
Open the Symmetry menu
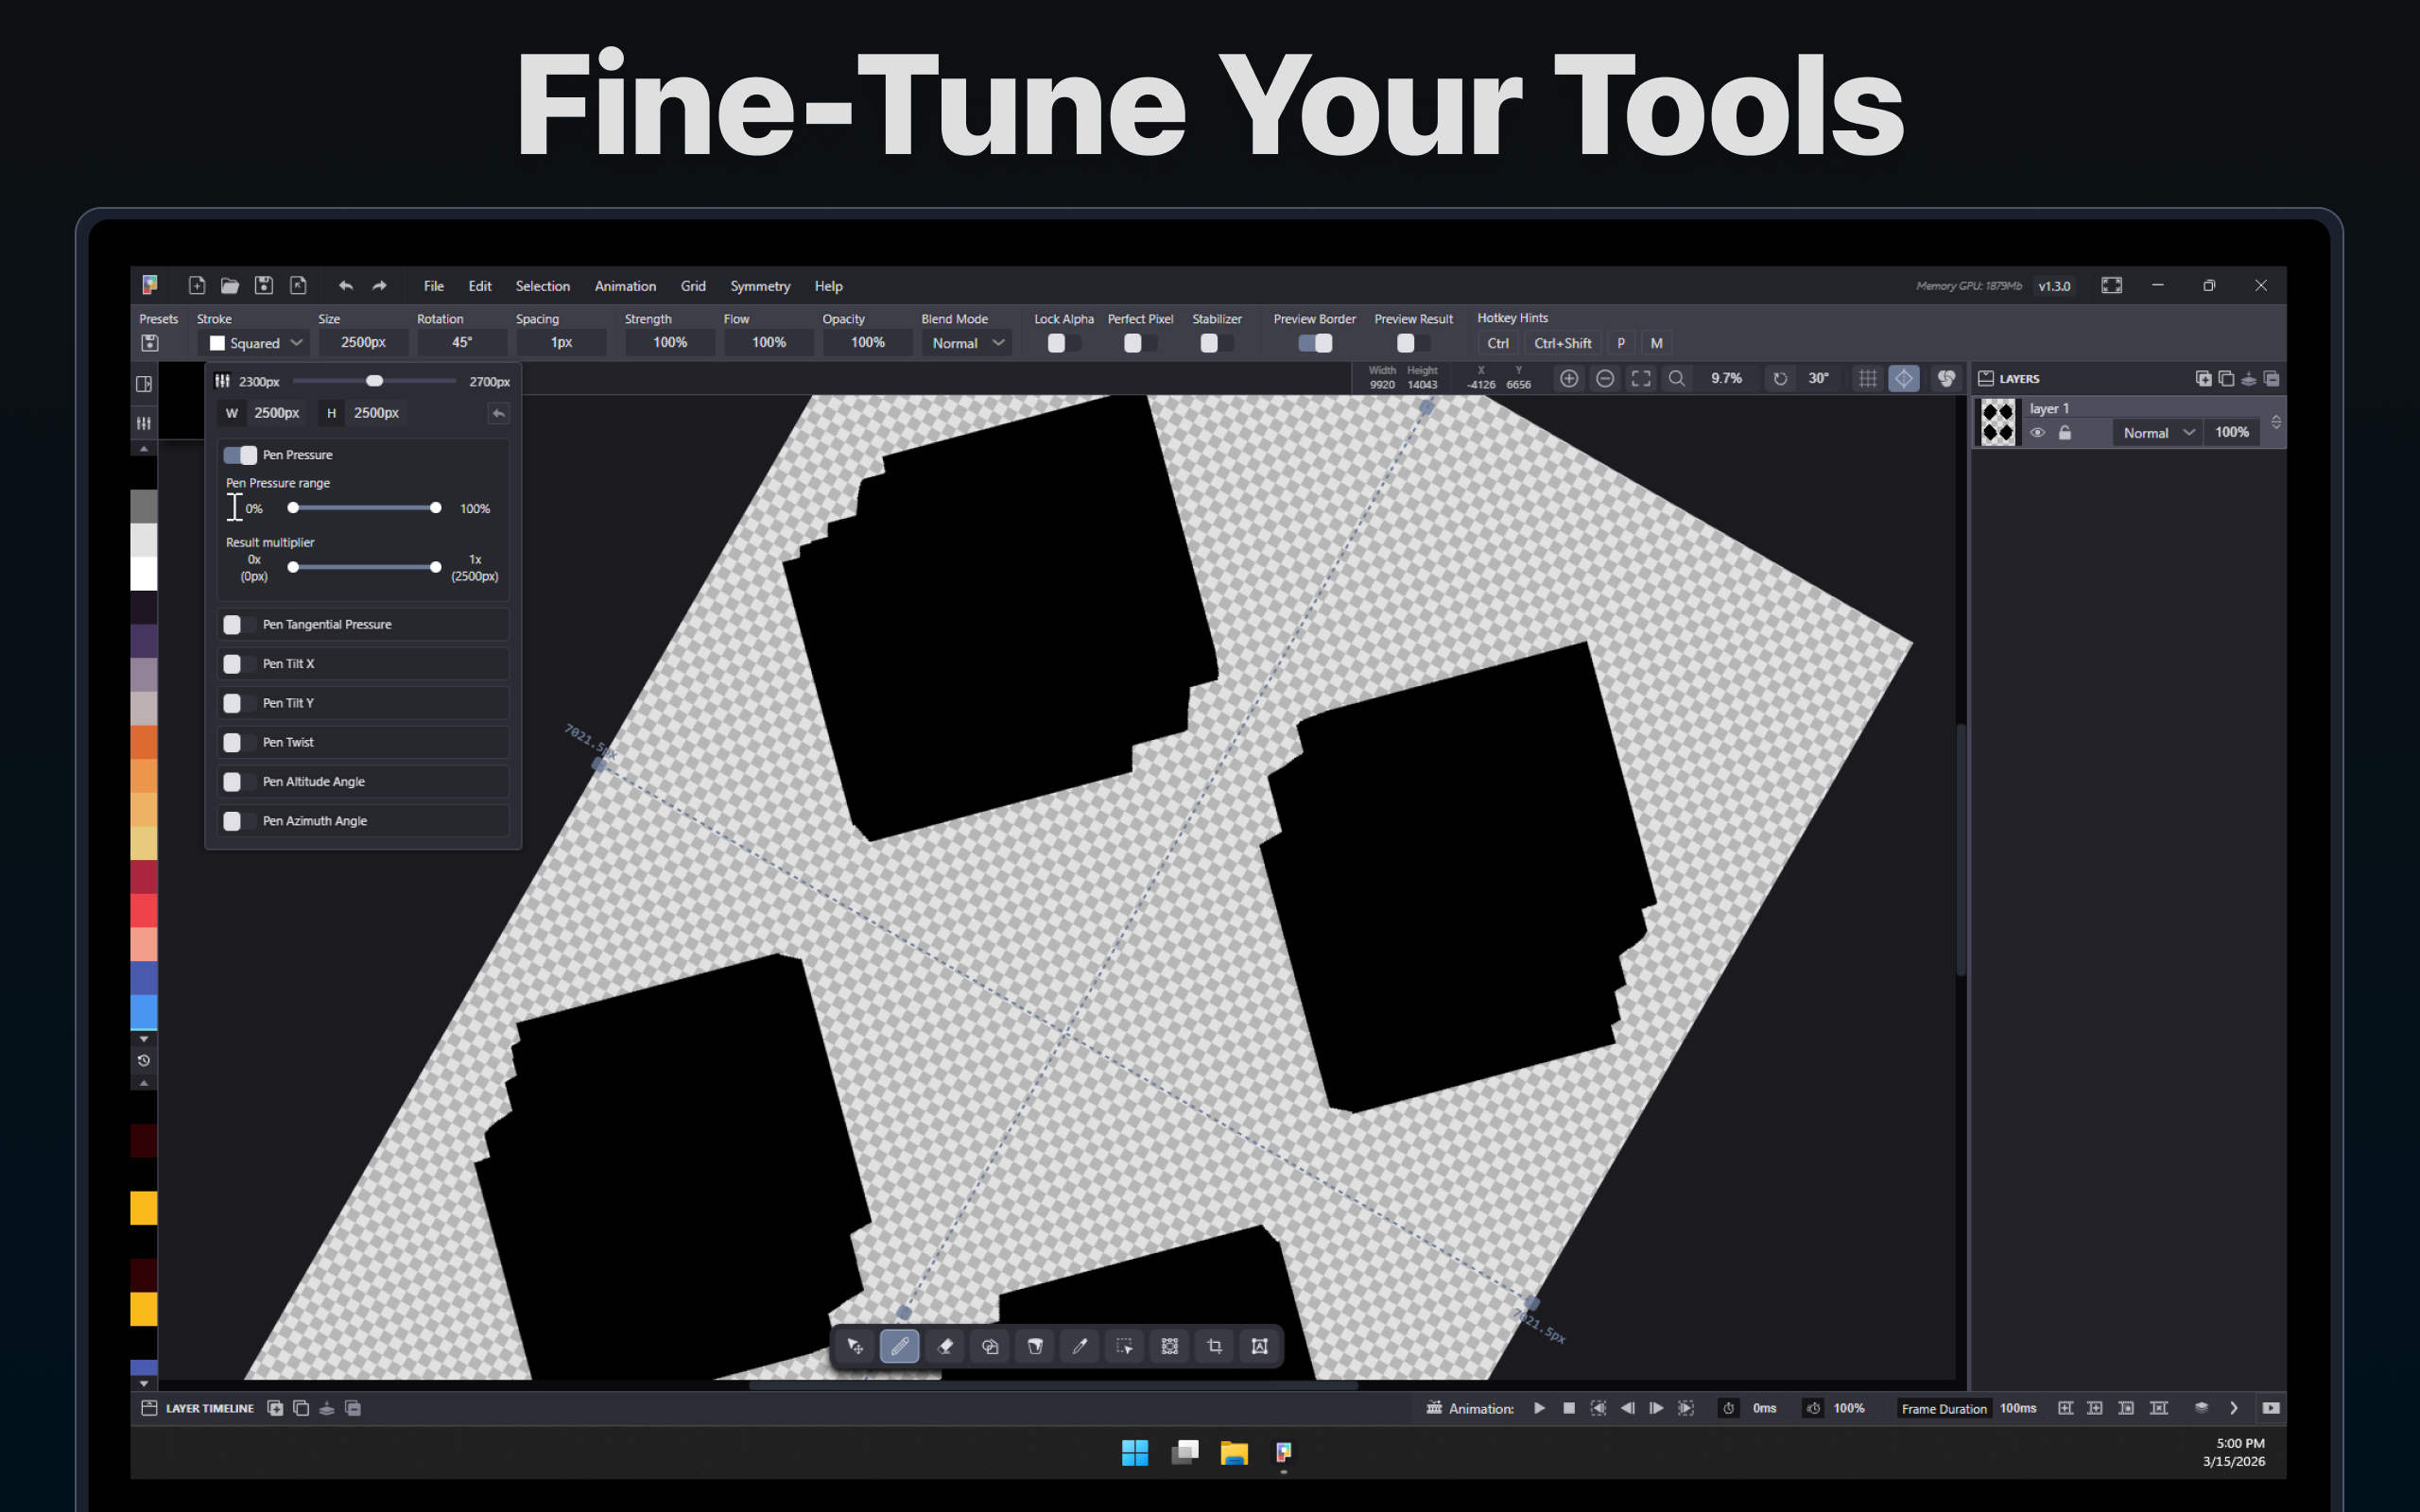(x=759, y=286)
